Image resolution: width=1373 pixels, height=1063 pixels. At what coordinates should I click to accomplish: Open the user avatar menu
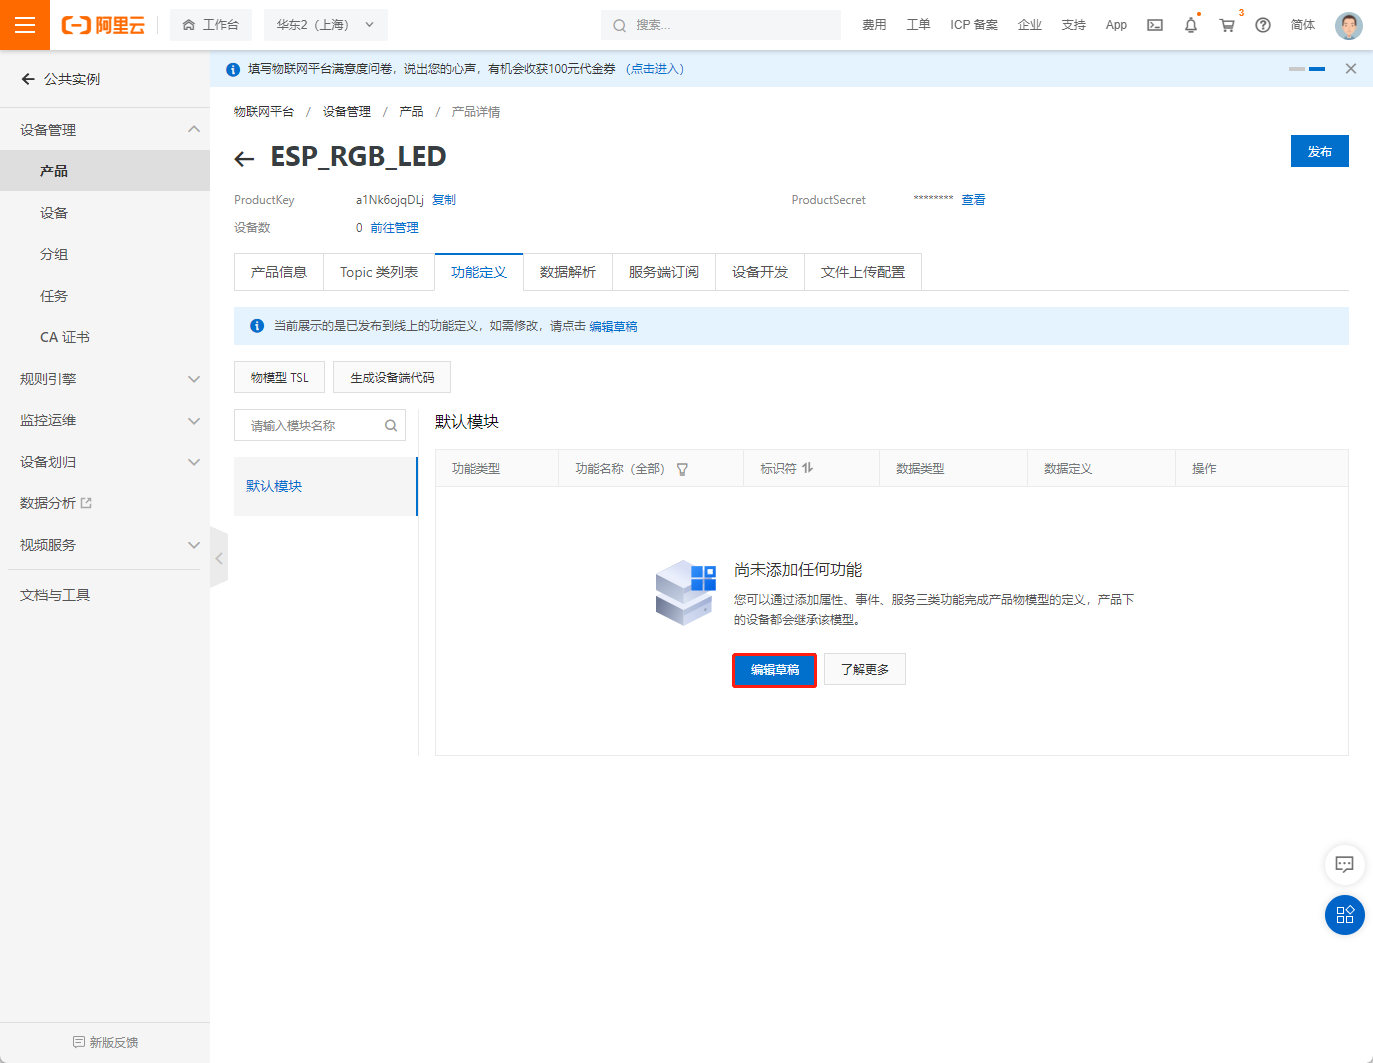(x=1349, y=25)
